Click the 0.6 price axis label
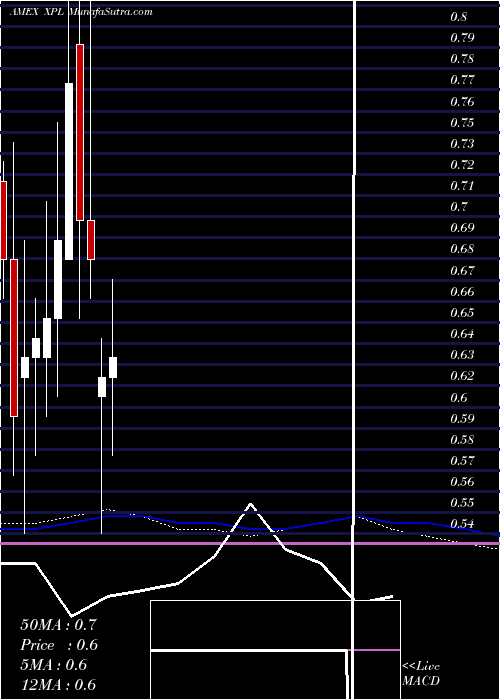500x700 pixels. (x=458, y=398)
